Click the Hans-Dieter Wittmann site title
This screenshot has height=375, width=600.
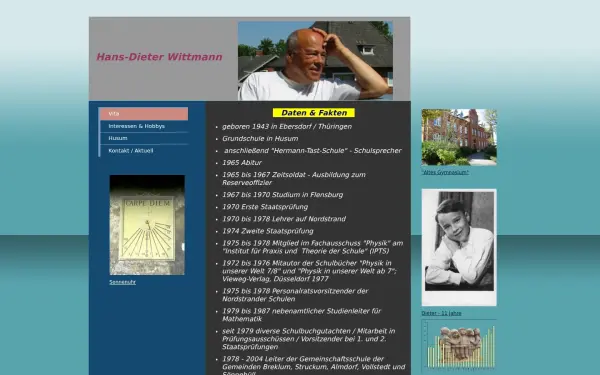159,57
